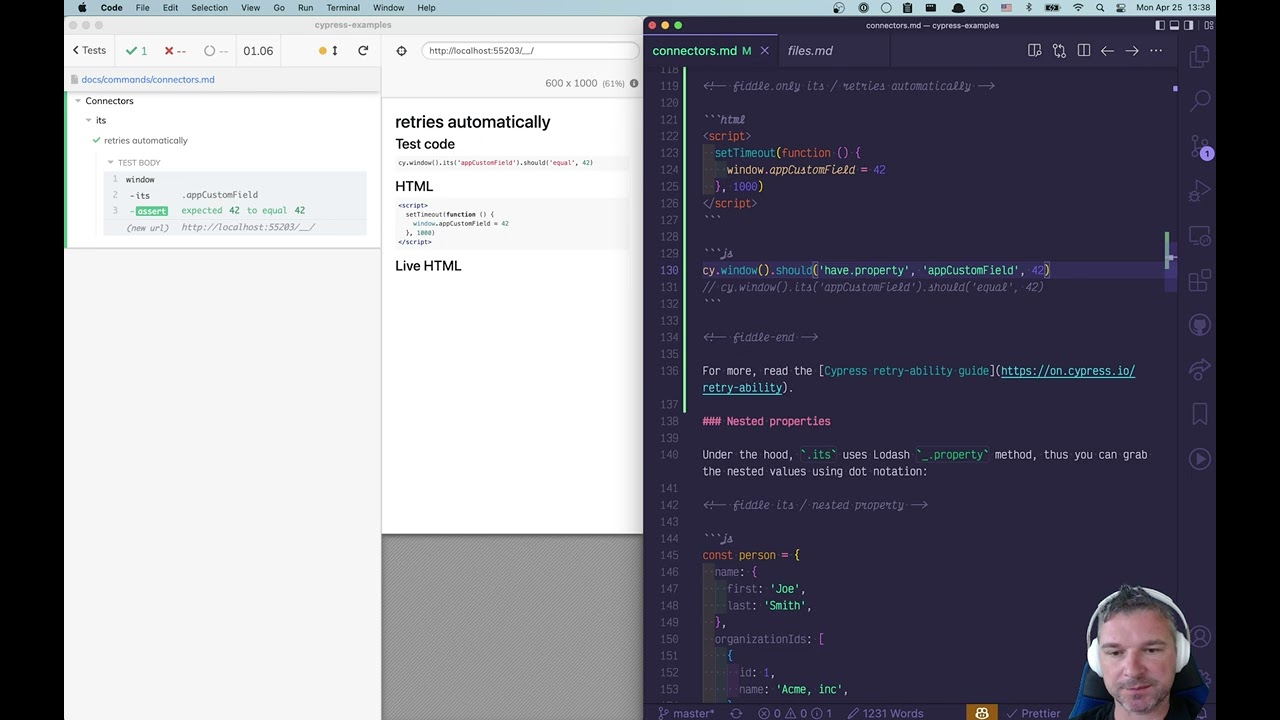Click the Prettier status bar item
This screenshot has height=720, width=1280.
click(1032, 713)
